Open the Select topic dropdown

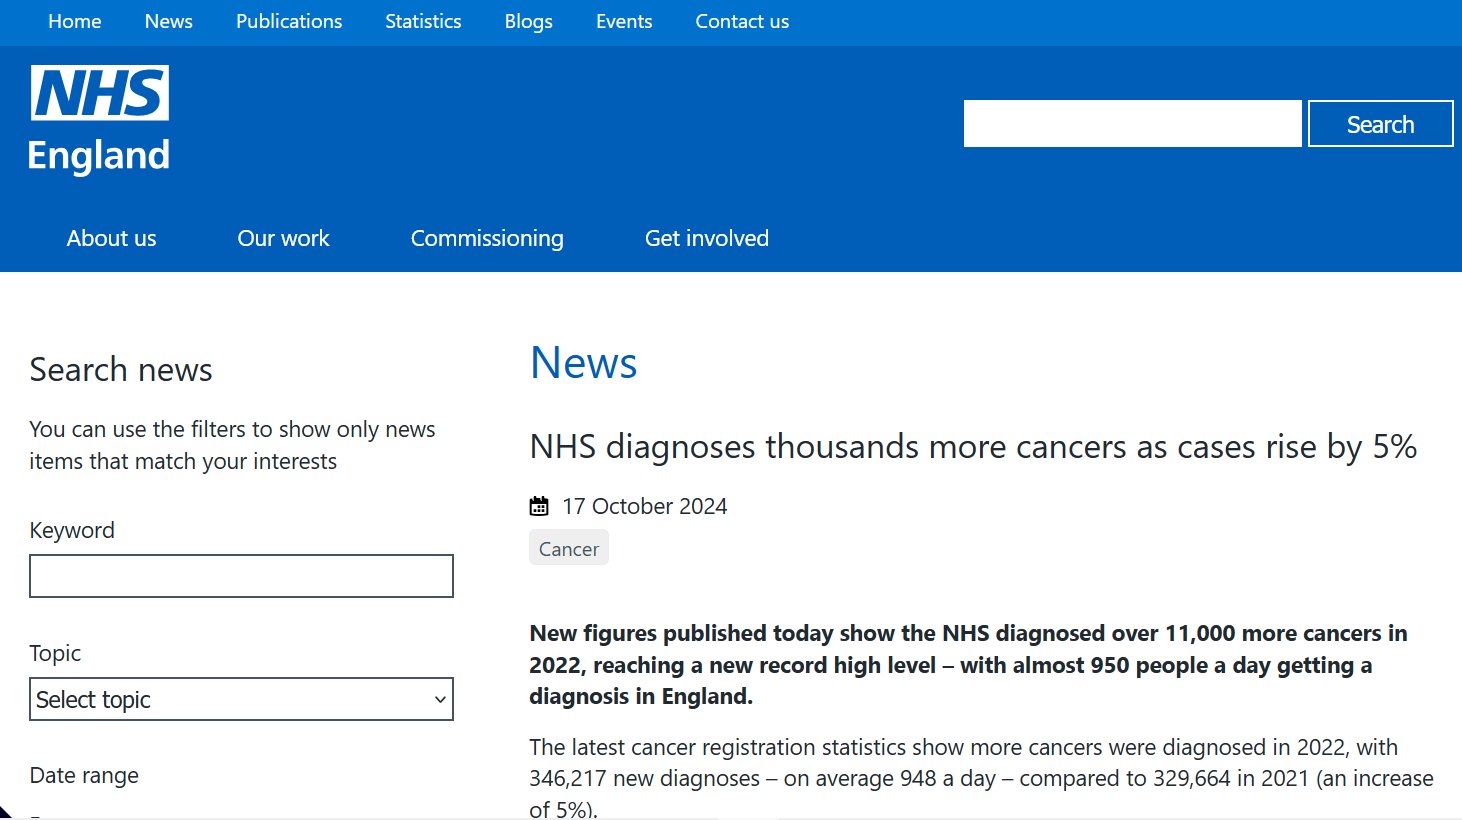pos(241,699)
